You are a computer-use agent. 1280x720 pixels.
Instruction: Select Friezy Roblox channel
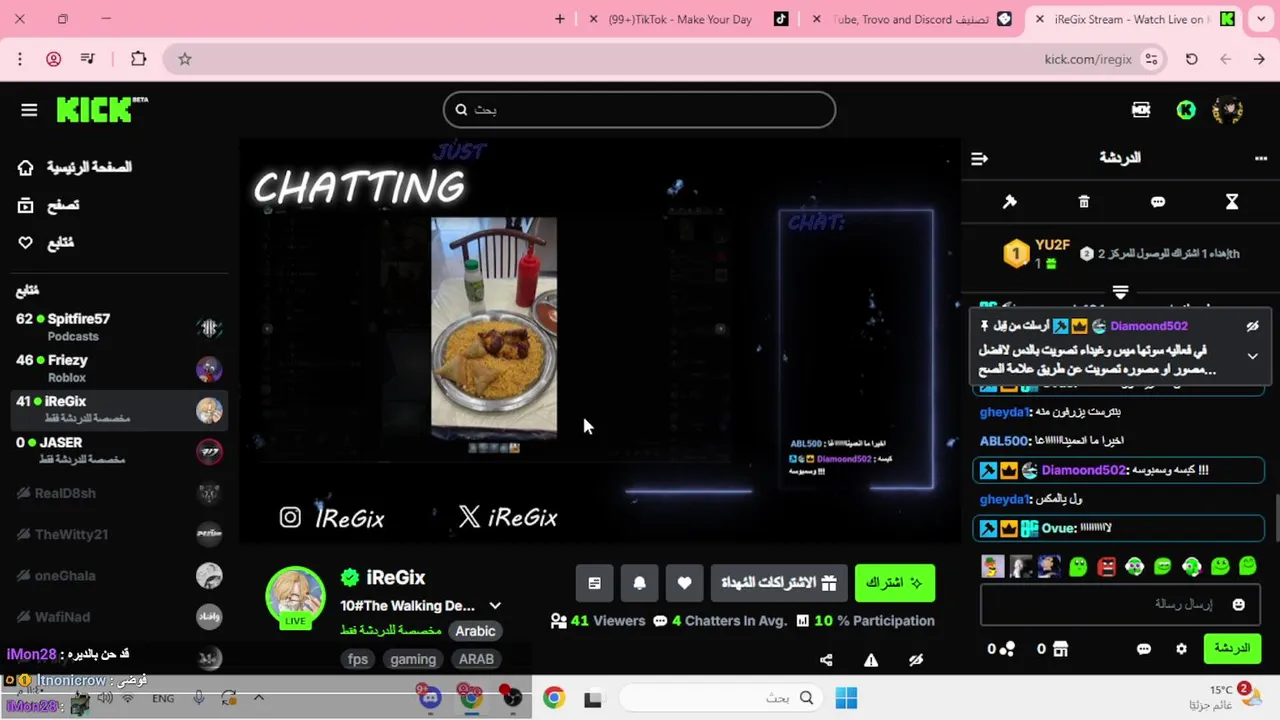coord(118,368)
